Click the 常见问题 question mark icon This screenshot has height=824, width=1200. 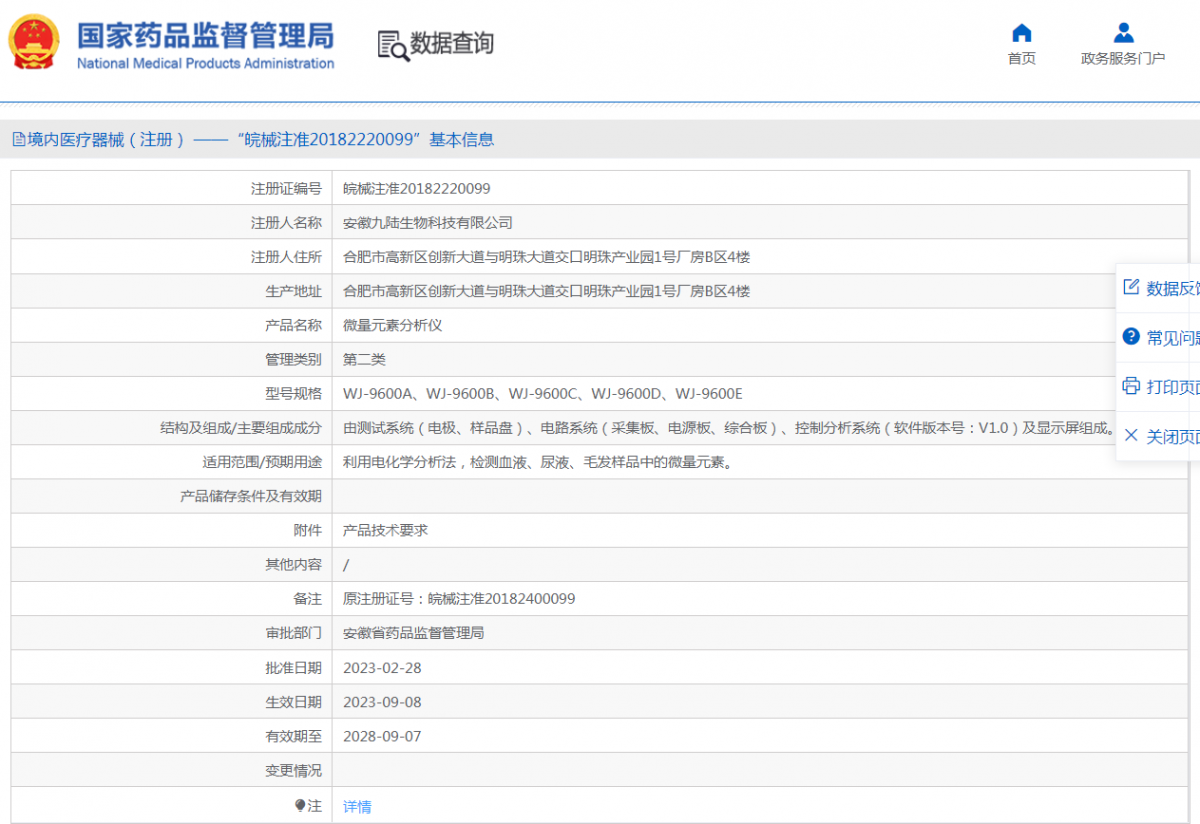click(1131, 336)
